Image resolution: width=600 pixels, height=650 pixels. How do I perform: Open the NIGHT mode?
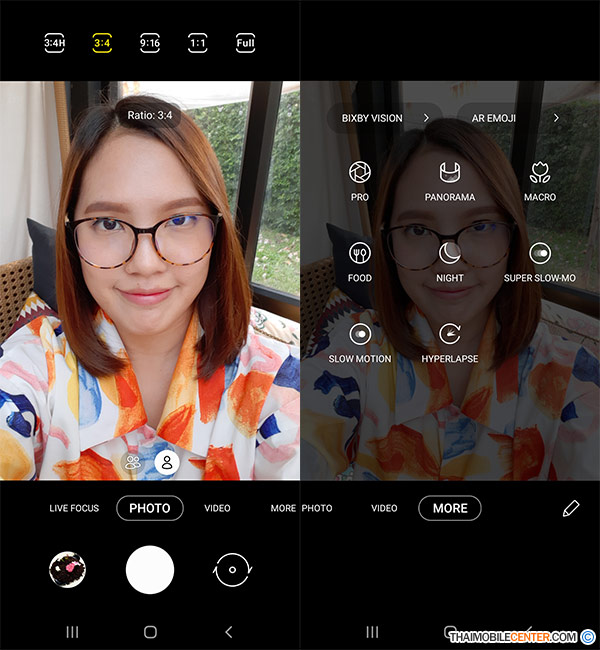pos(449,262)
